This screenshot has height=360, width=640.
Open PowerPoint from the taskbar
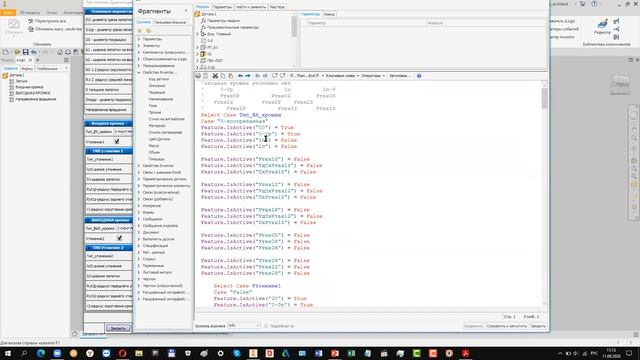tap(335, 353)
